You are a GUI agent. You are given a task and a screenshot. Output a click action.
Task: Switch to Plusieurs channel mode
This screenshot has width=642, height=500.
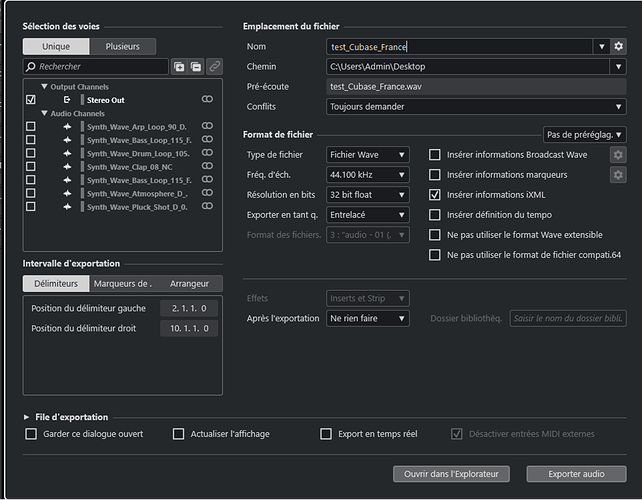[122, 46]
